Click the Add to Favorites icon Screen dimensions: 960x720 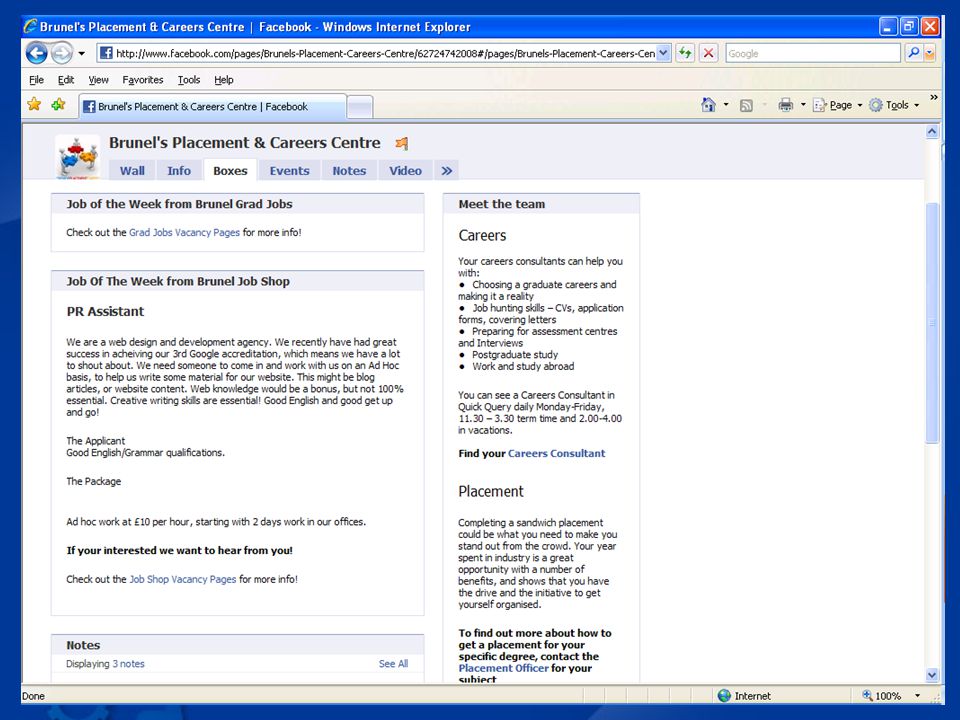59,105
